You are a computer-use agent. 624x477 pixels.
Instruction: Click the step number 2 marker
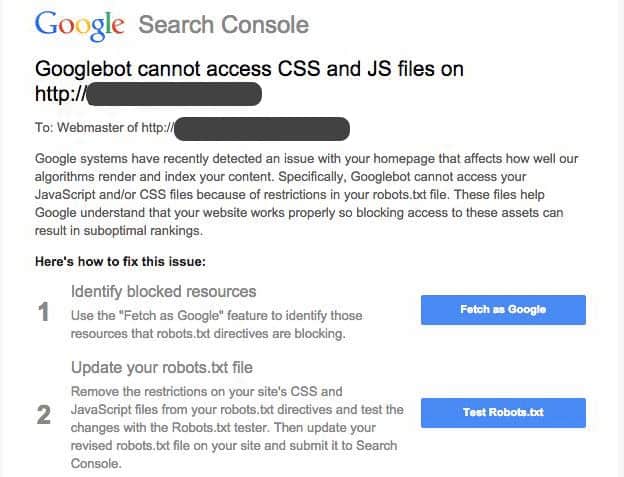[43, 414]
